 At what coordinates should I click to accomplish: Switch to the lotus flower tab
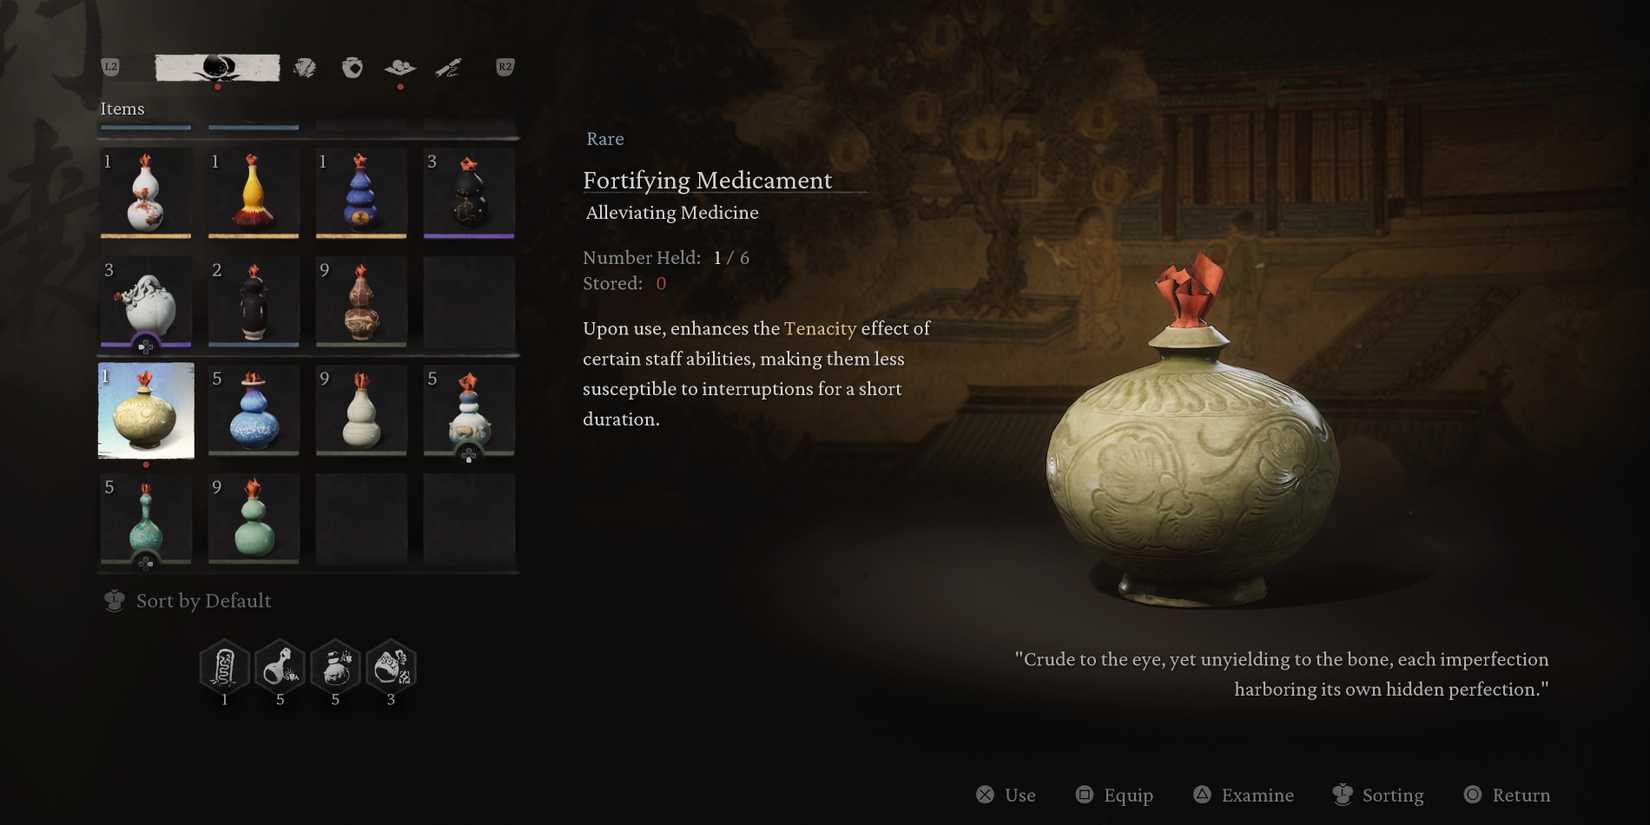(x=400, y=67)
